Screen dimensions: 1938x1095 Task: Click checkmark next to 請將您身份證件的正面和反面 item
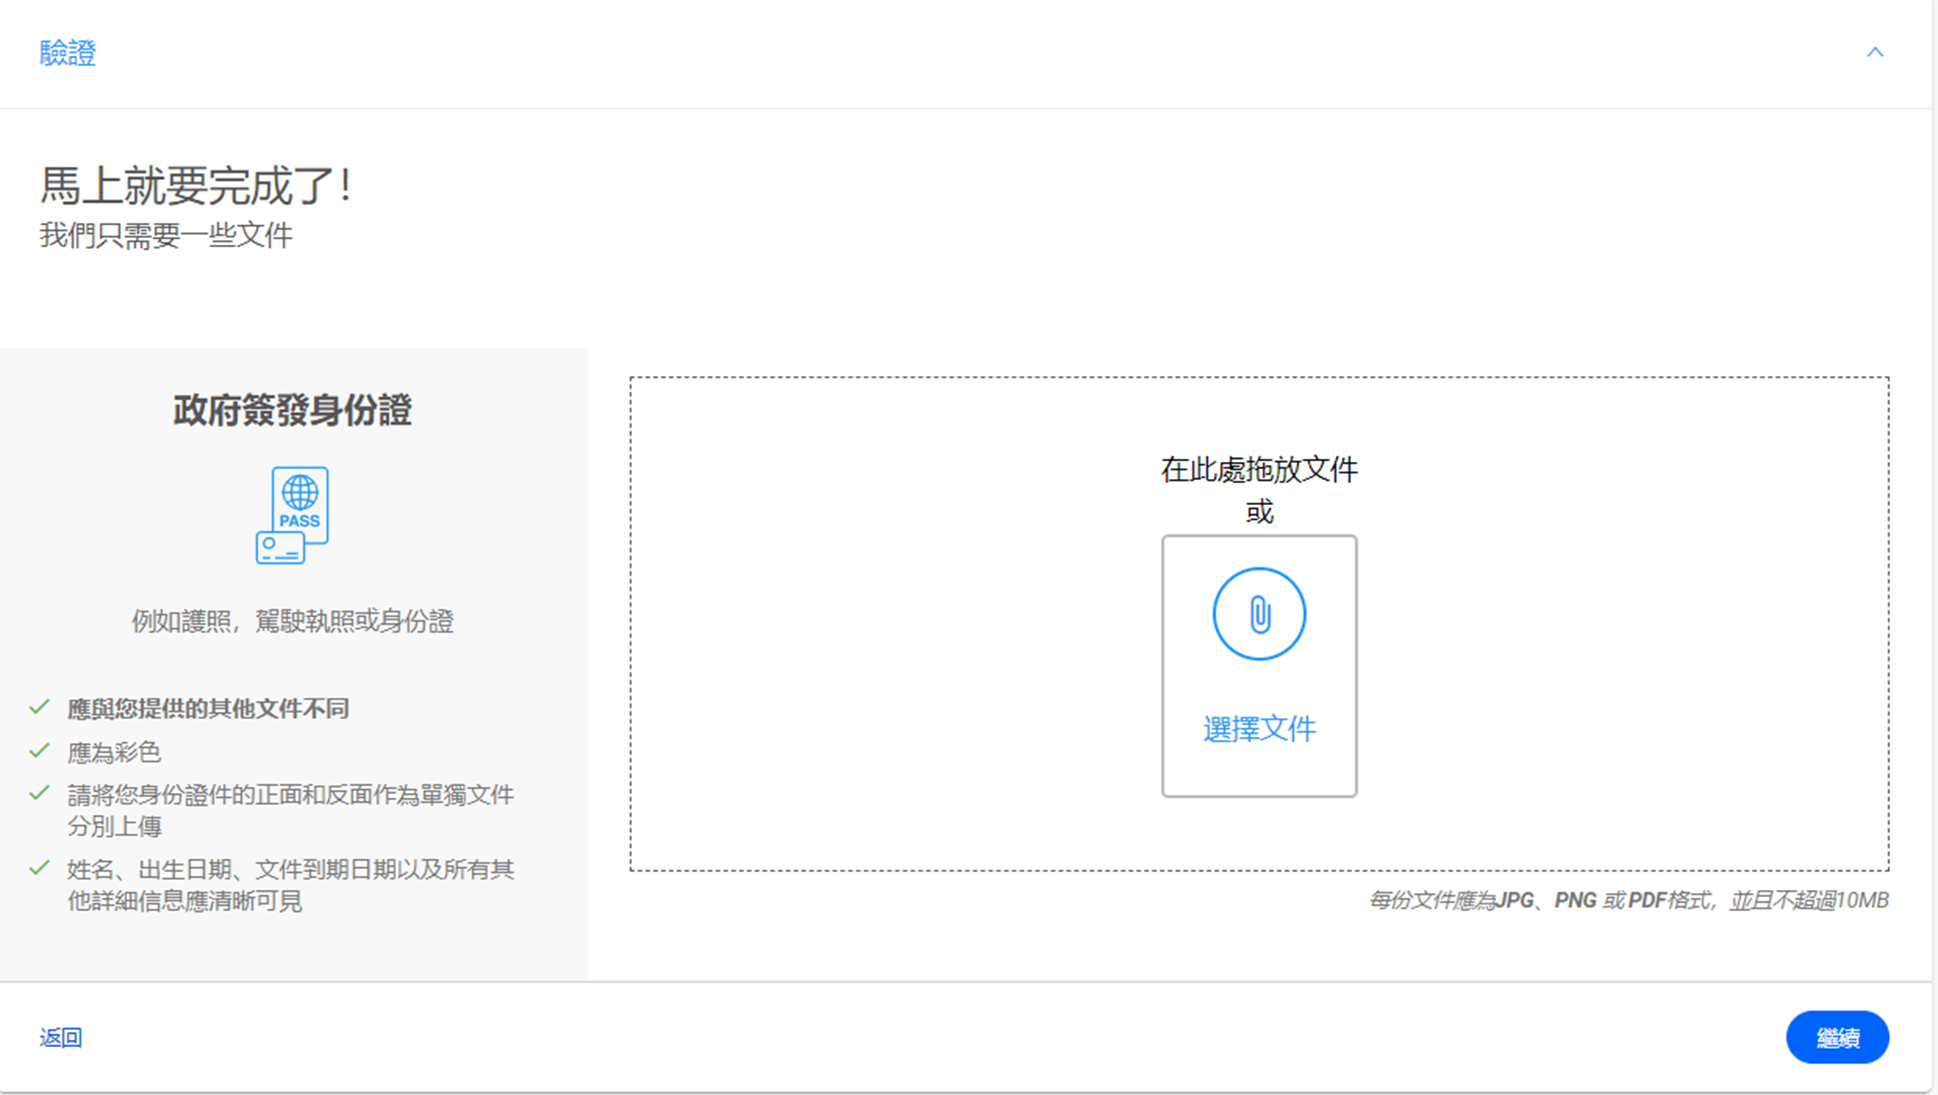point(40,793)
